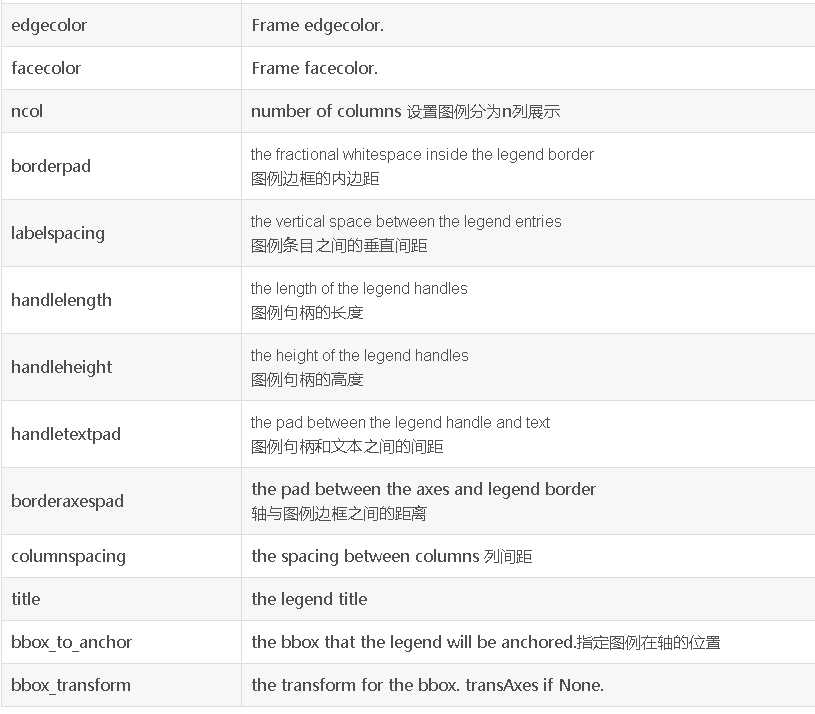Click the borderaxespad parameter name

(x=68, y=501)
